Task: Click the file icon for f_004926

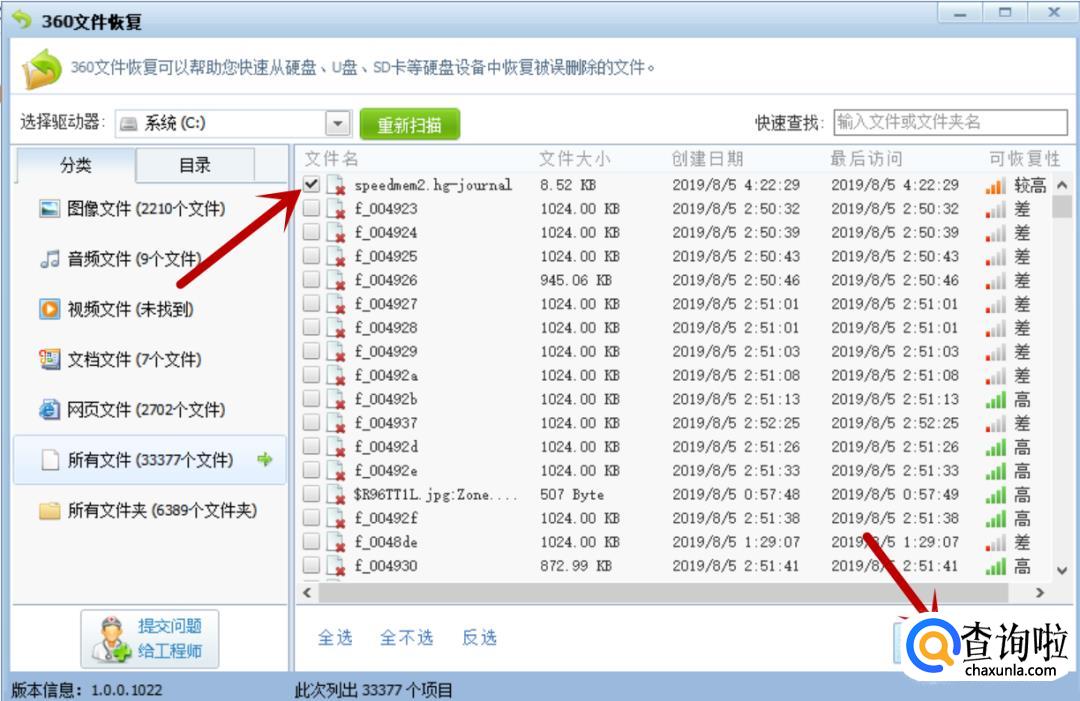Action: pos(336,280)
